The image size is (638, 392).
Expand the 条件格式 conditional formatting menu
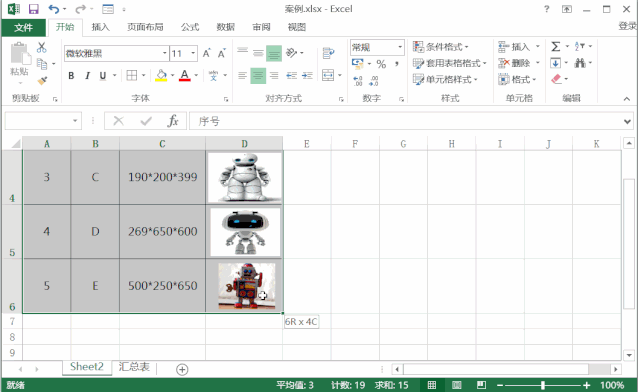pyautogui.click(x=441, y=47)
